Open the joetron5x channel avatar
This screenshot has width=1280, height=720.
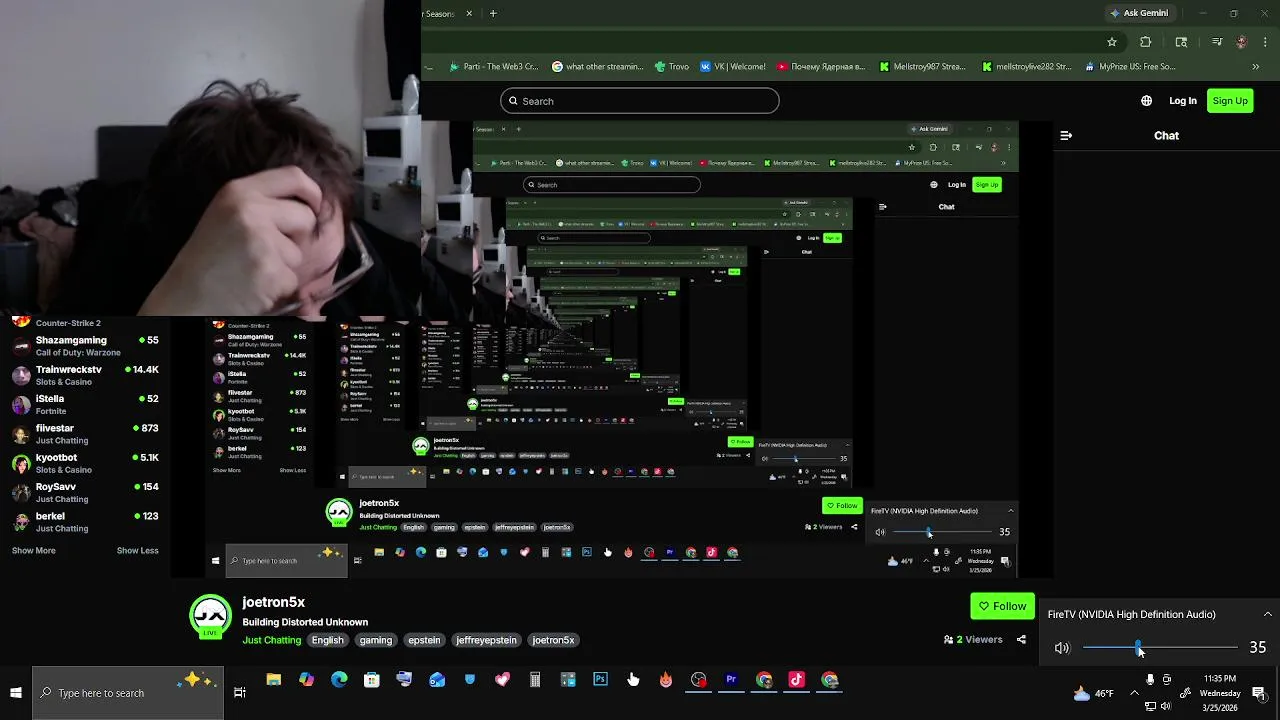(x=211, y=616)
